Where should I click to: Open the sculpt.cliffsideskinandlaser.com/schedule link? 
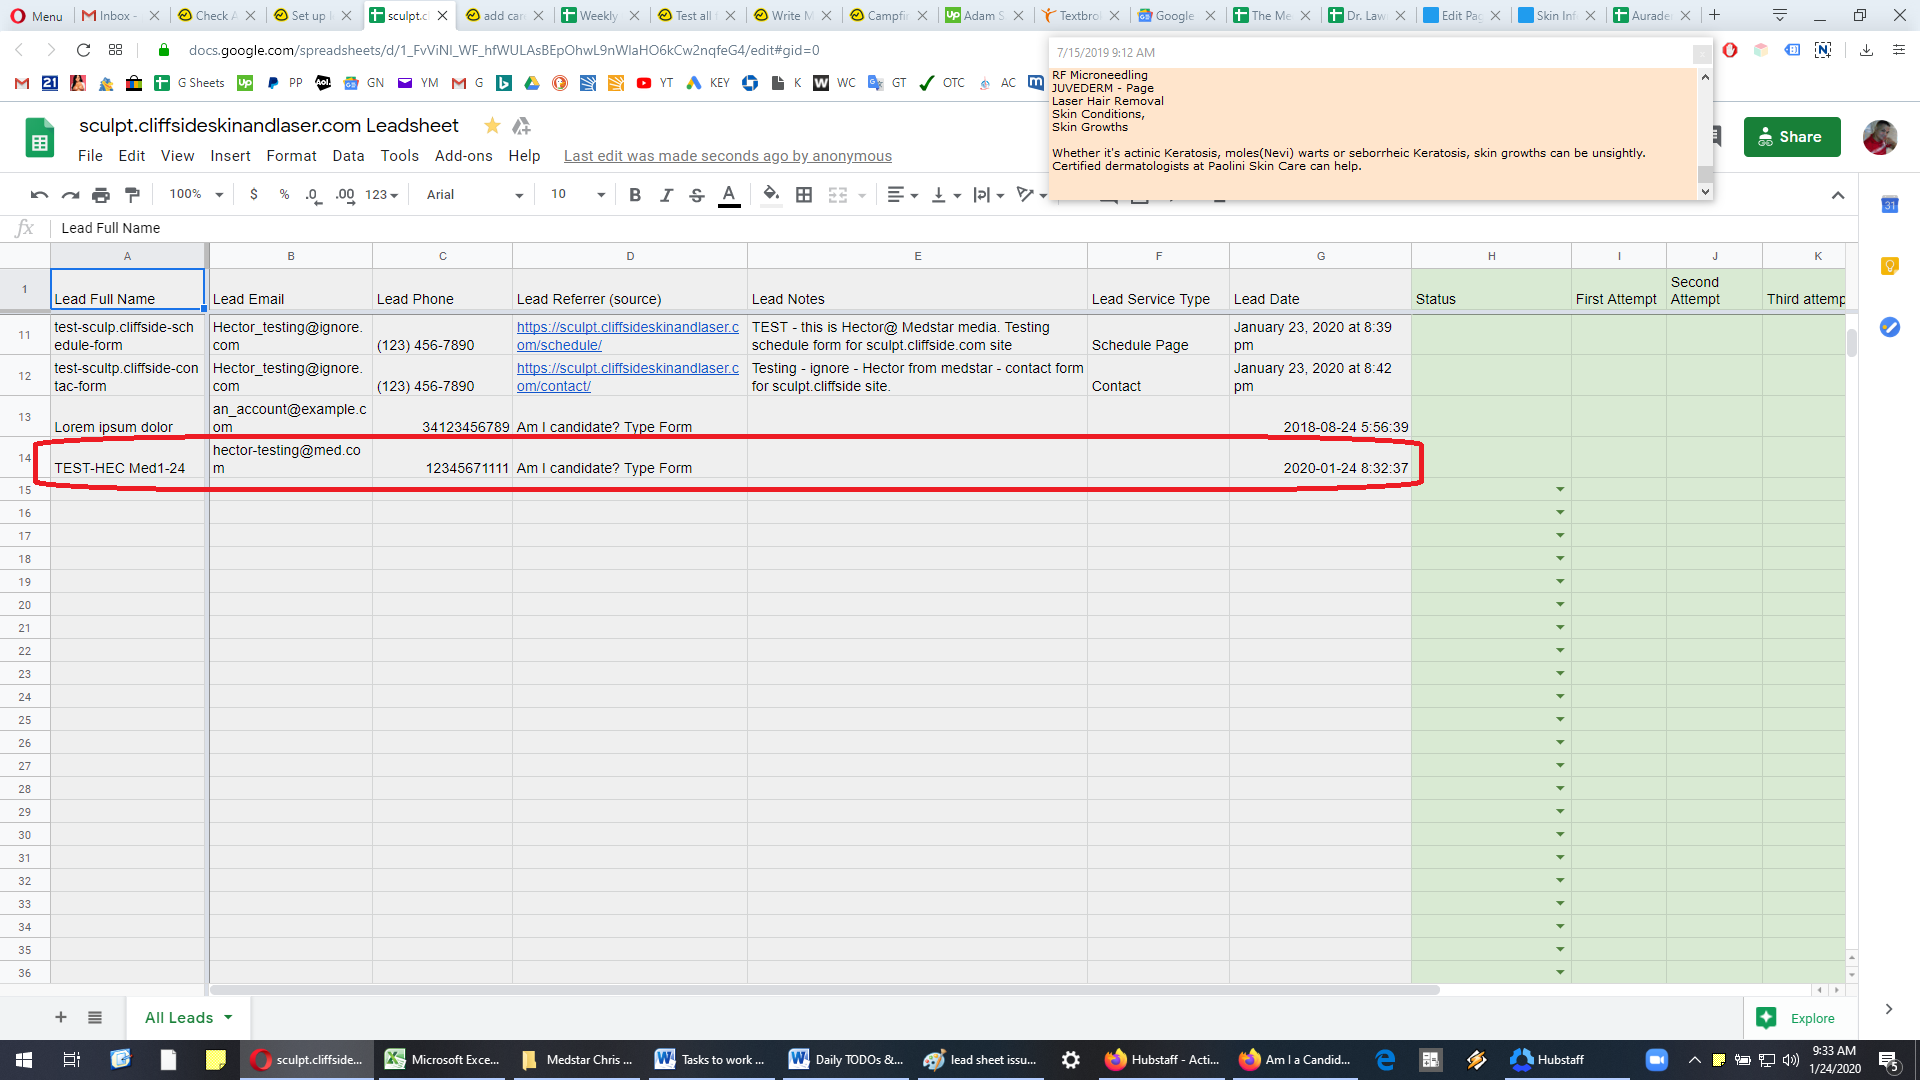pos(627,336)
